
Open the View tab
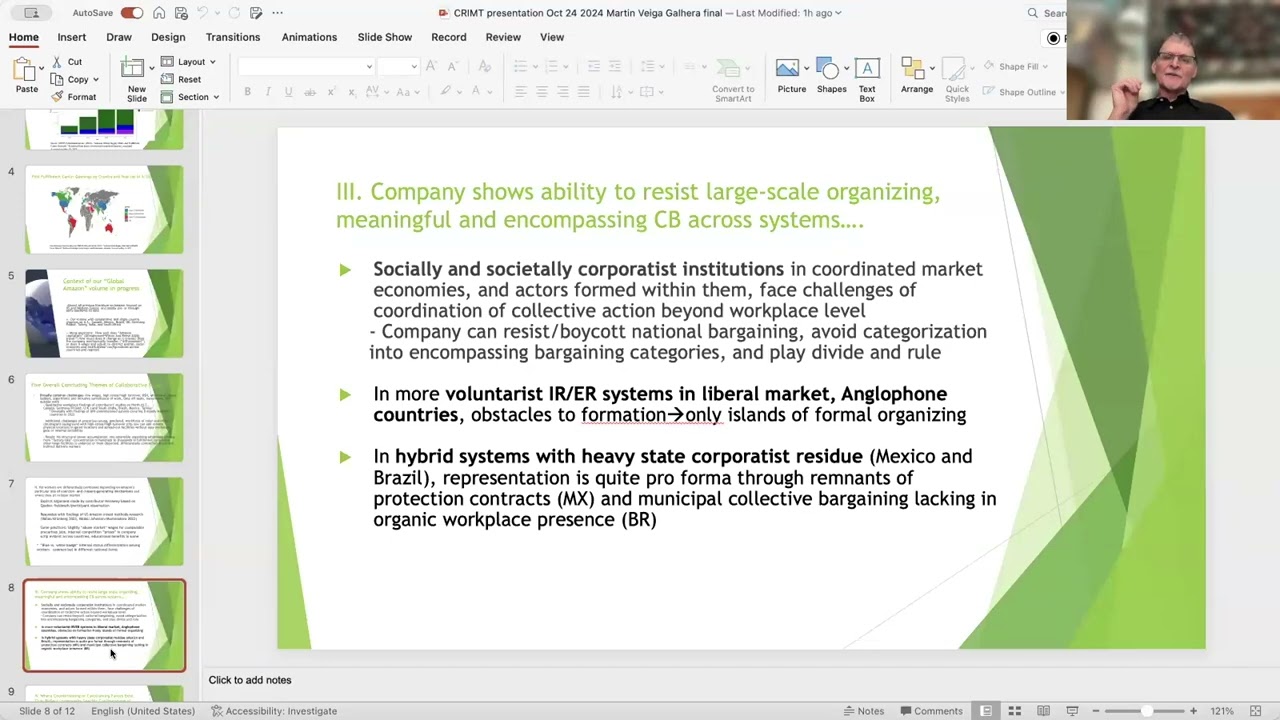(x=552, y=37)
